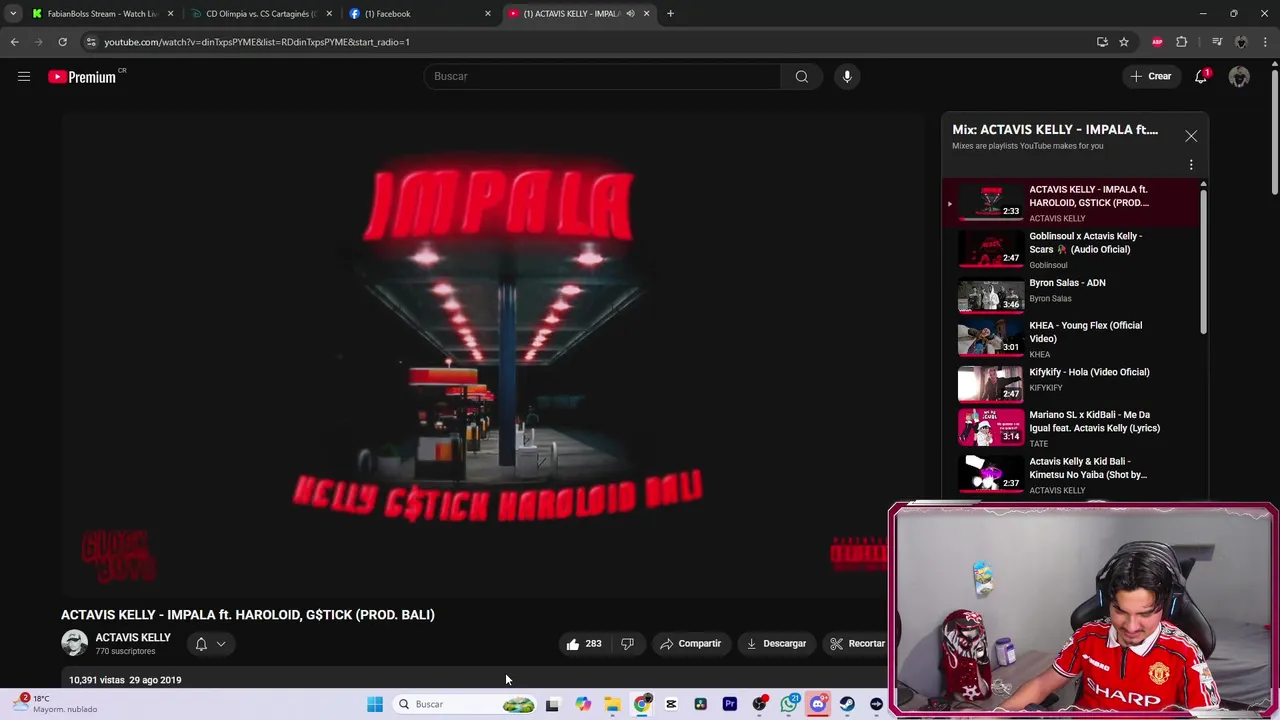Open Task View from the taskbar
Viewport: 1280px width, 720px height.
pos(552,705)
